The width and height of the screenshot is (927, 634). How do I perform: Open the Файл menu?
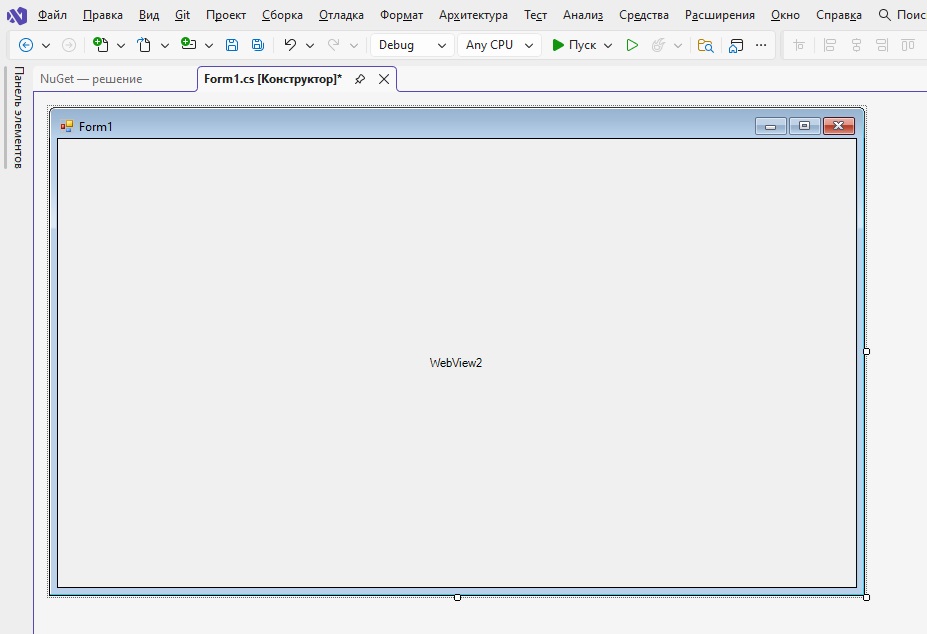(x=52, y=15)
